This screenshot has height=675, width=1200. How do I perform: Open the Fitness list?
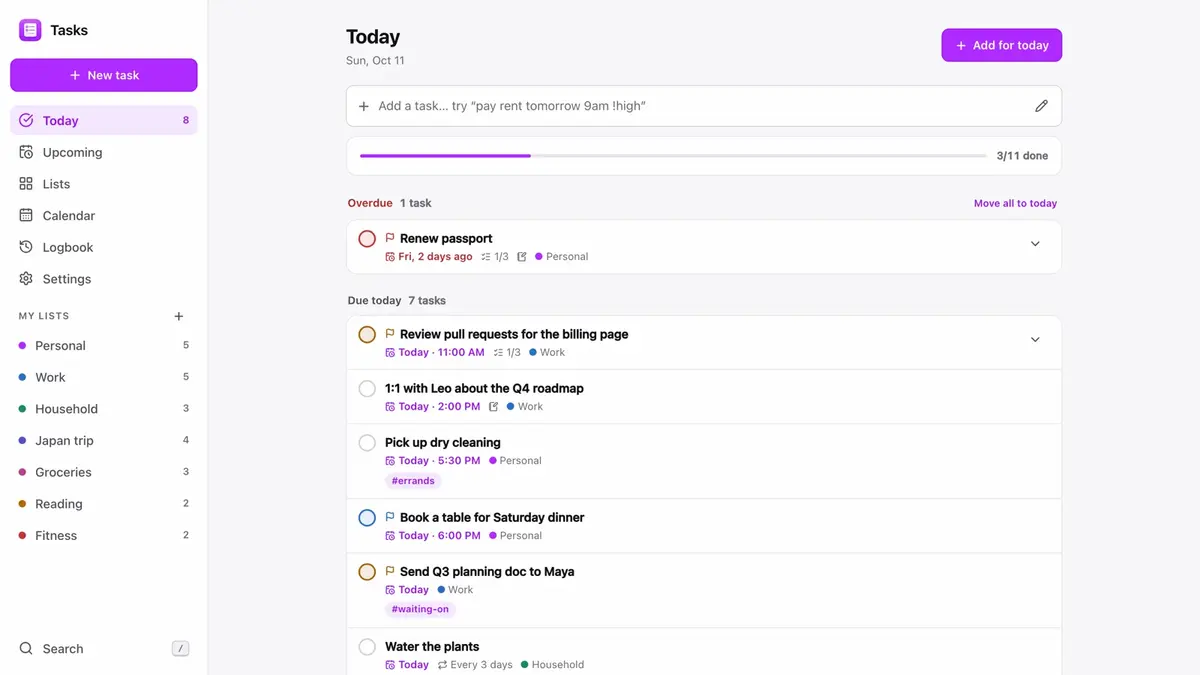coord(104,535)
